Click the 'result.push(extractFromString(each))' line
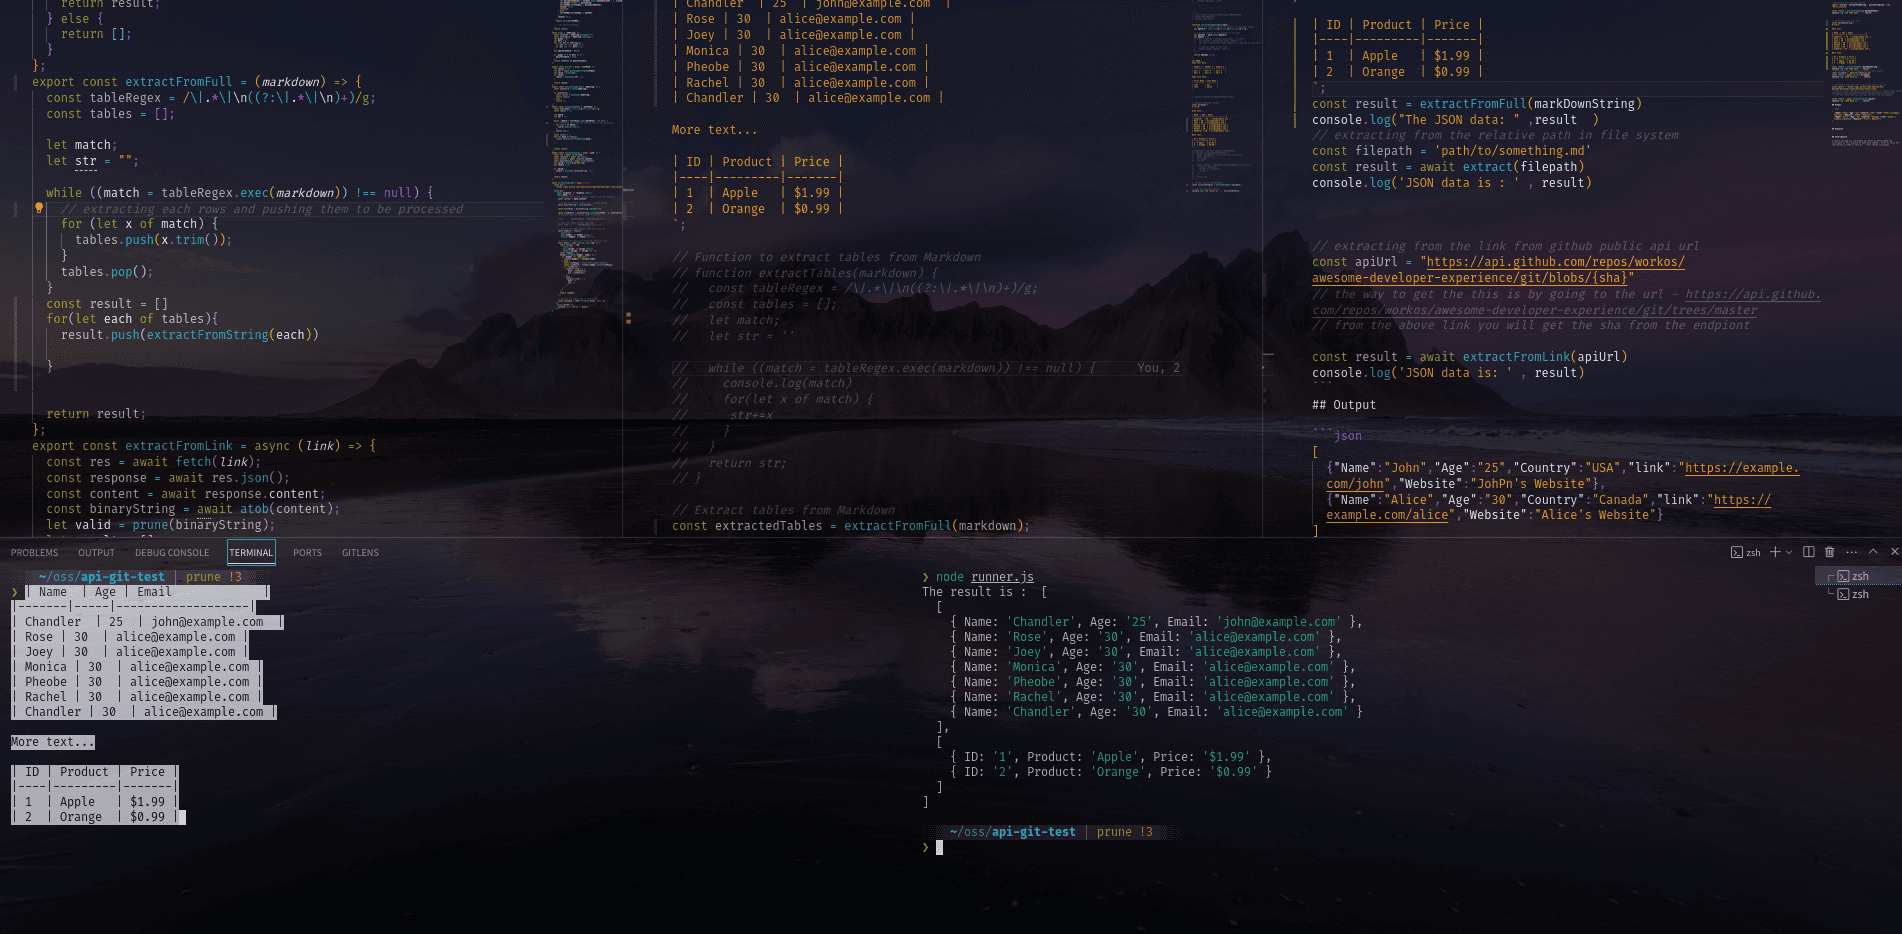 coord(190,335)
